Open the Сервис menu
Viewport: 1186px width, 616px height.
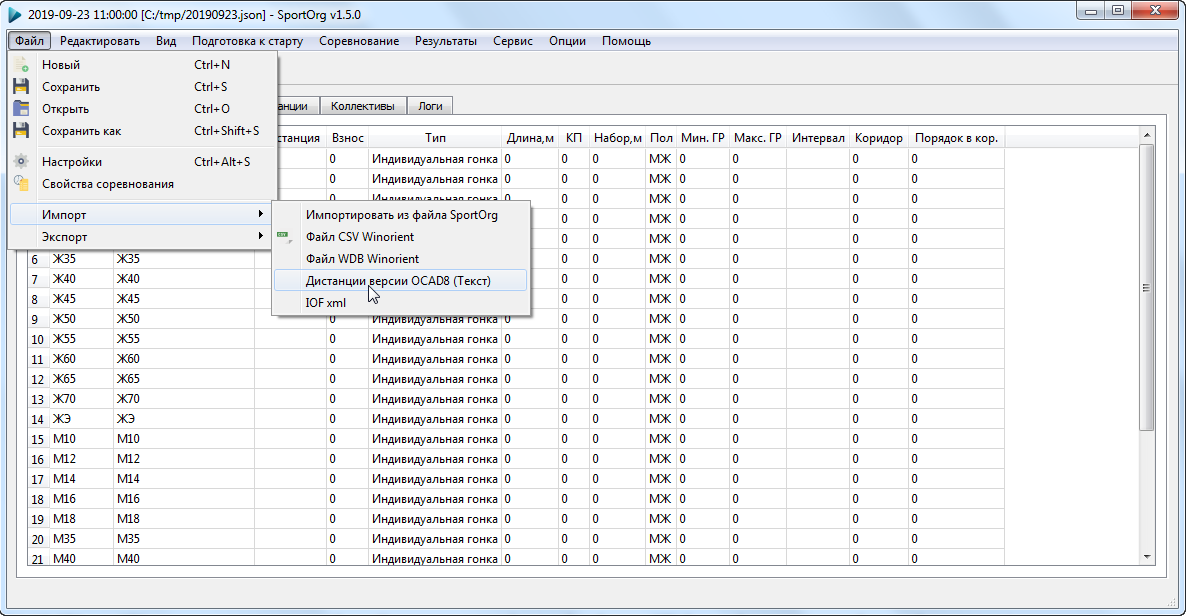513,41
